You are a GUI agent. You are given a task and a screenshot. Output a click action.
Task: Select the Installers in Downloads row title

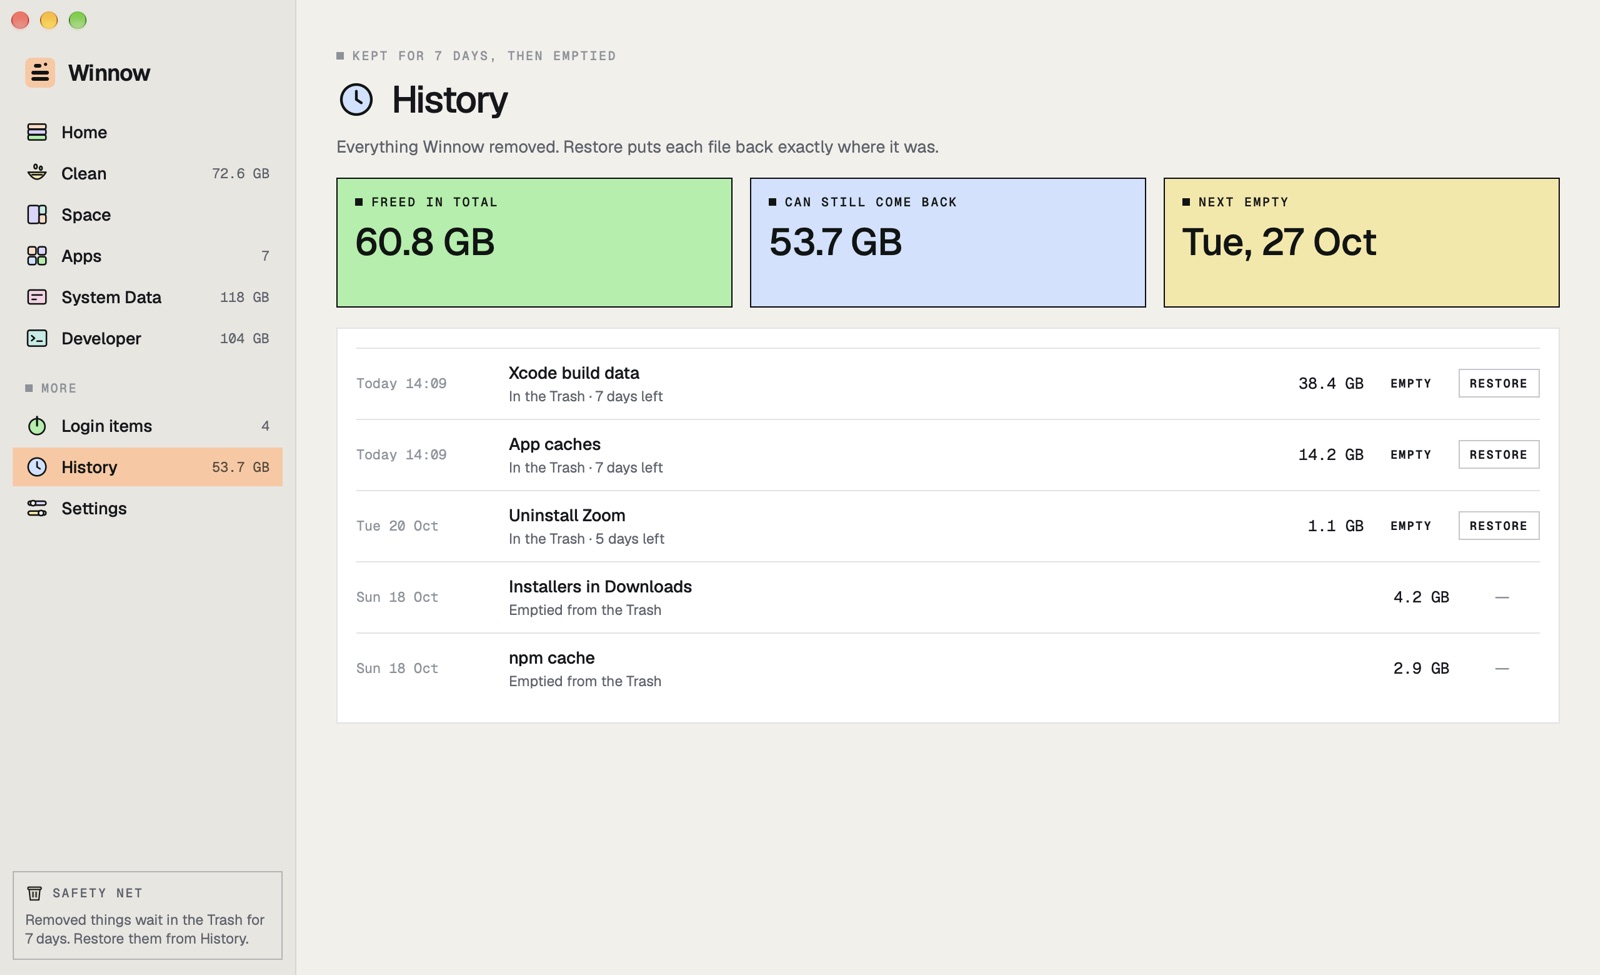600,586
